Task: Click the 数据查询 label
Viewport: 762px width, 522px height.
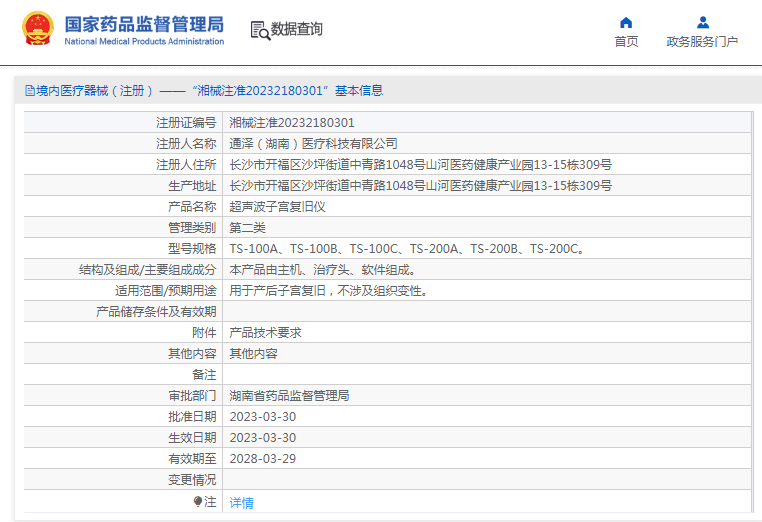Action: pyautogui.click(x=296, y=29)
